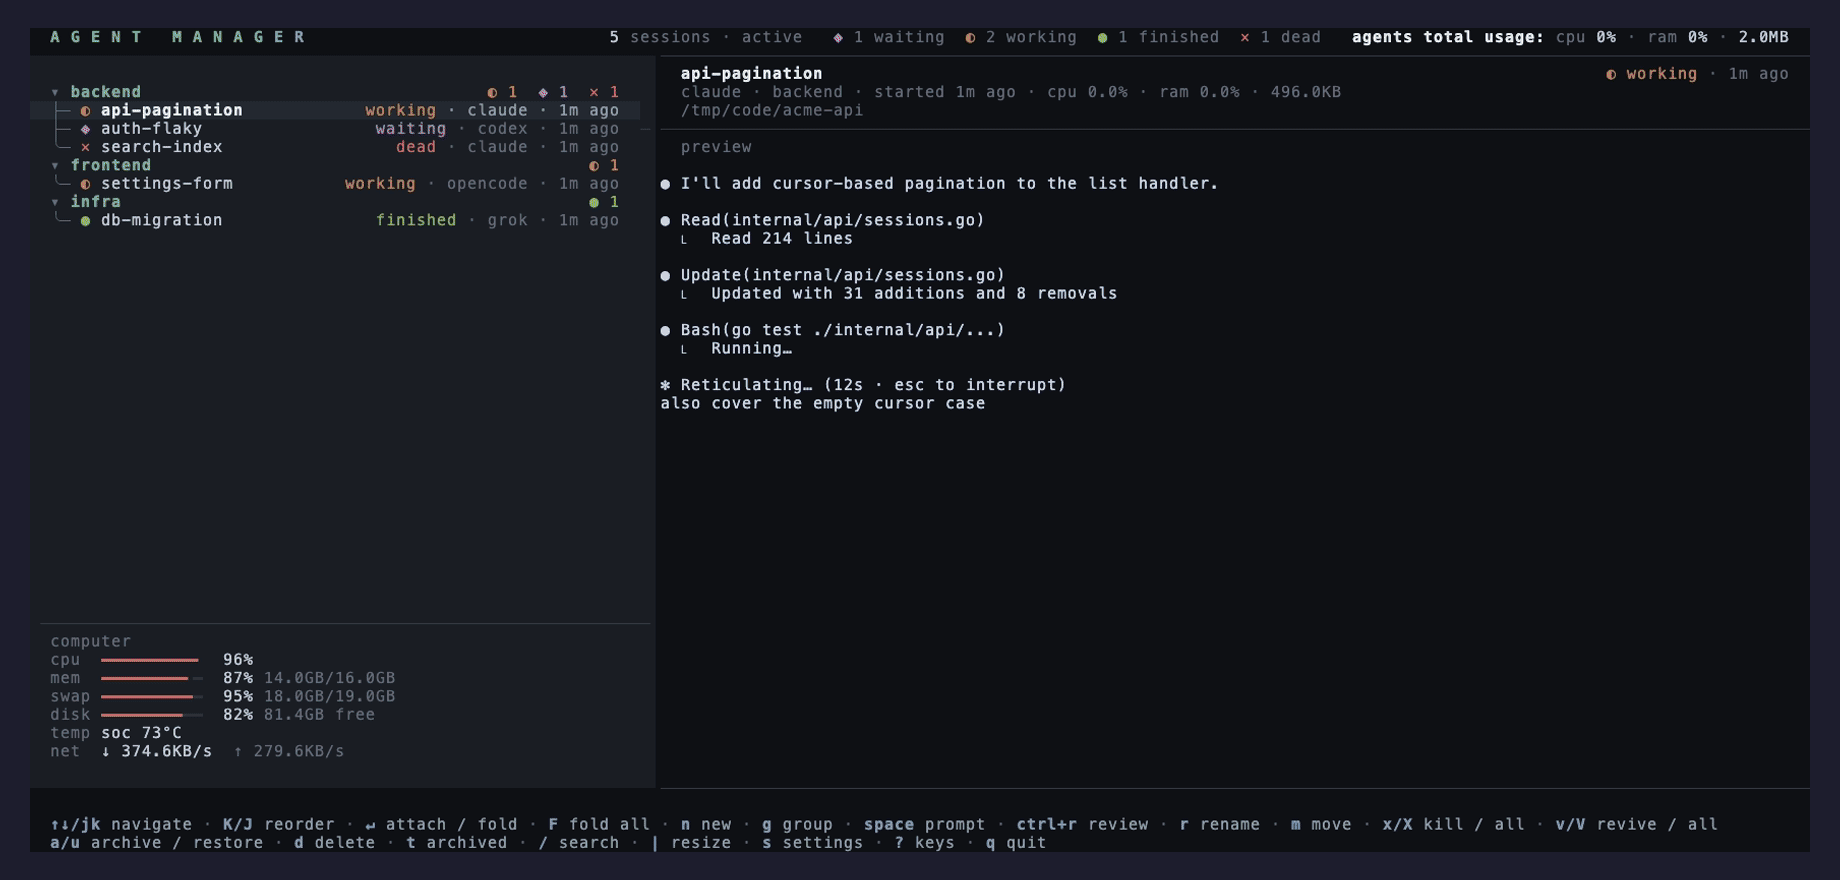Click the '? keys' hint

point(924,843)
